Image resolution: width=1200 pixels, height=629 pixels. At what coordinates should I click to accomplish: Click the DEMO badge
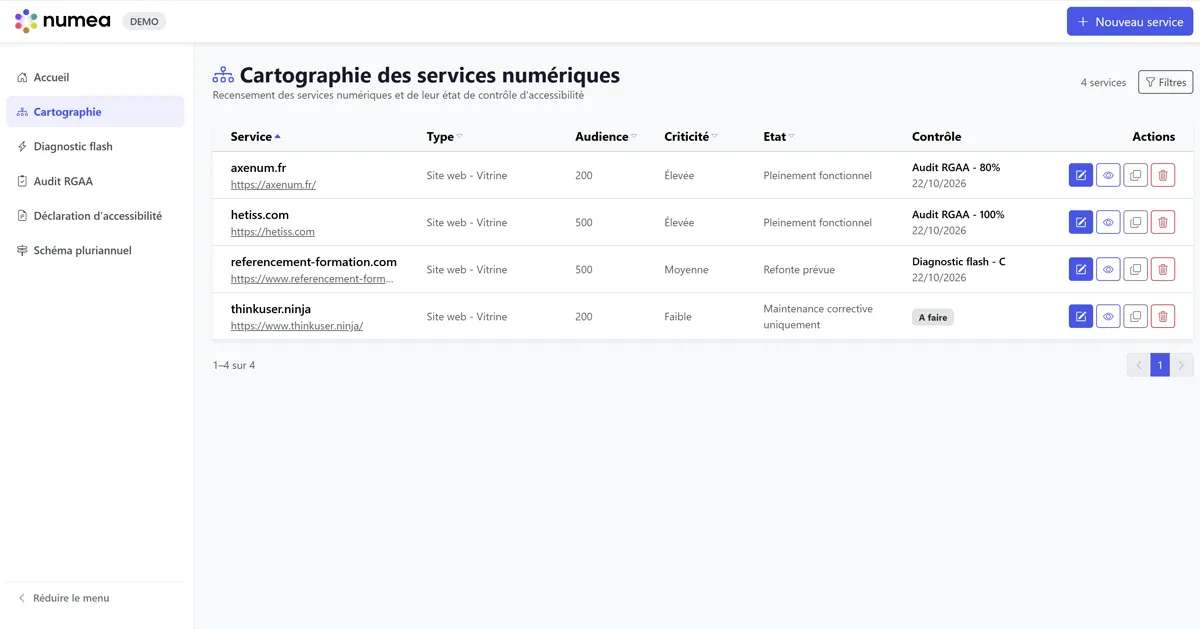click(x=144, y=21)
